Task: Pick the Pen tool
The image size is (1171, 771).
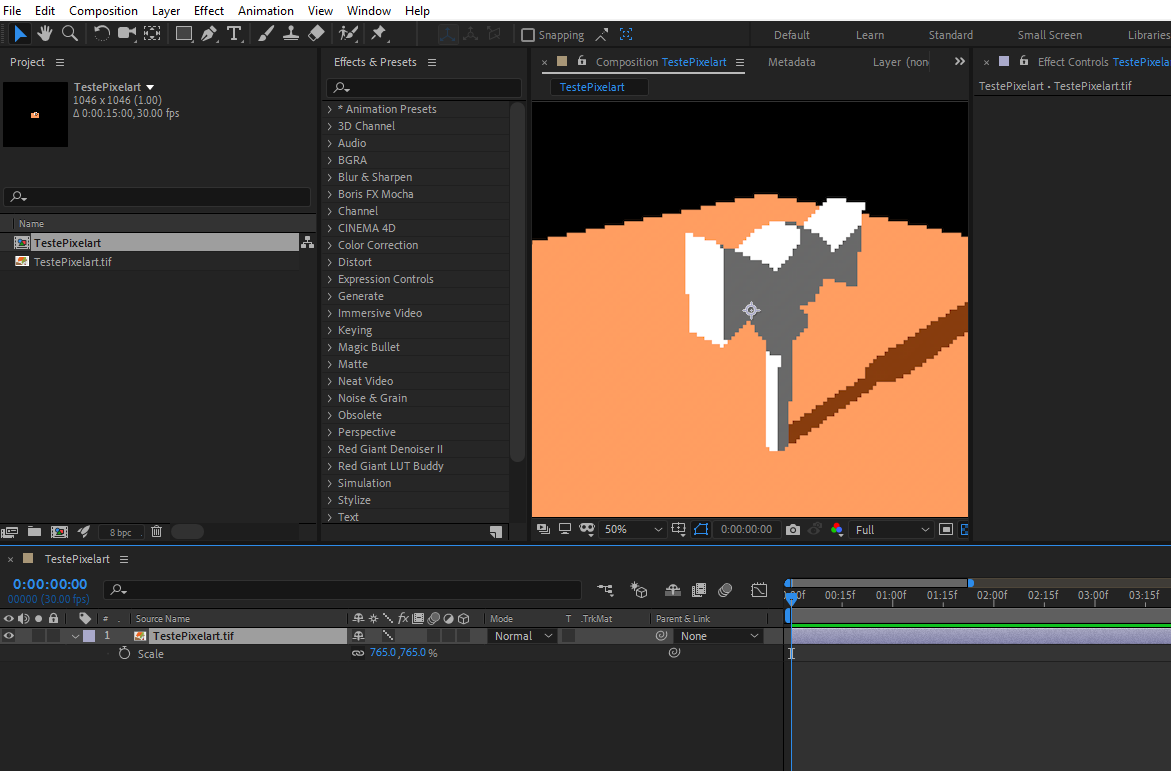Action: (209, 34)
